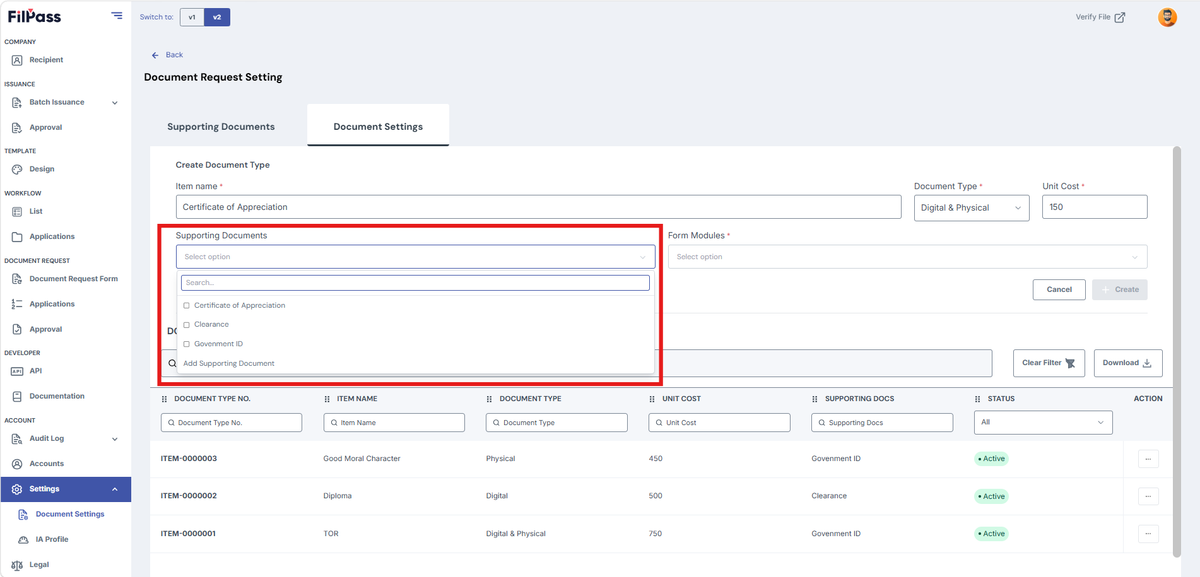The image size is (1200, 577).
Task: Click the Documentation icon
Action: coord(17,396)
